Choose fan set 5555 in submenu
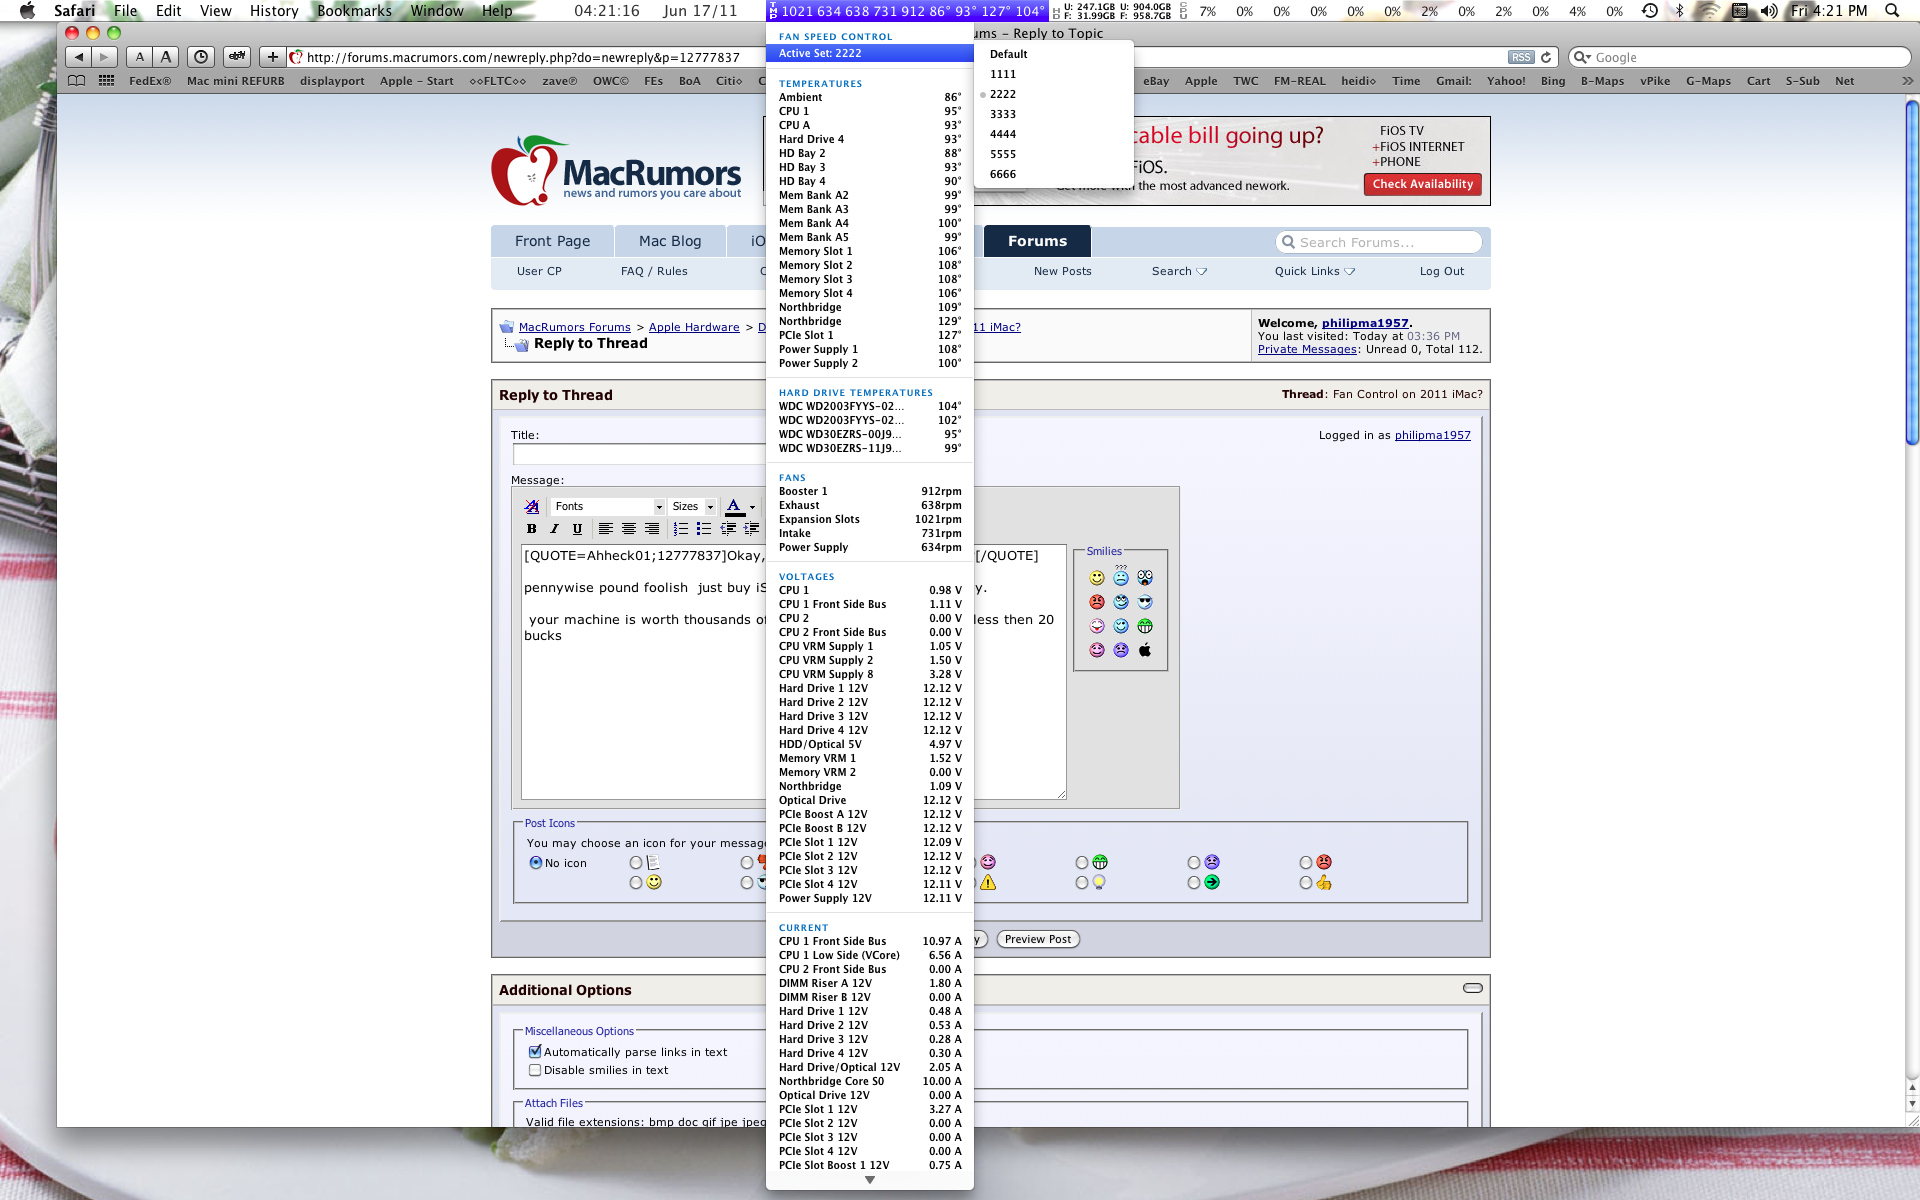1920x1200 pixels. pos(1054,154)
